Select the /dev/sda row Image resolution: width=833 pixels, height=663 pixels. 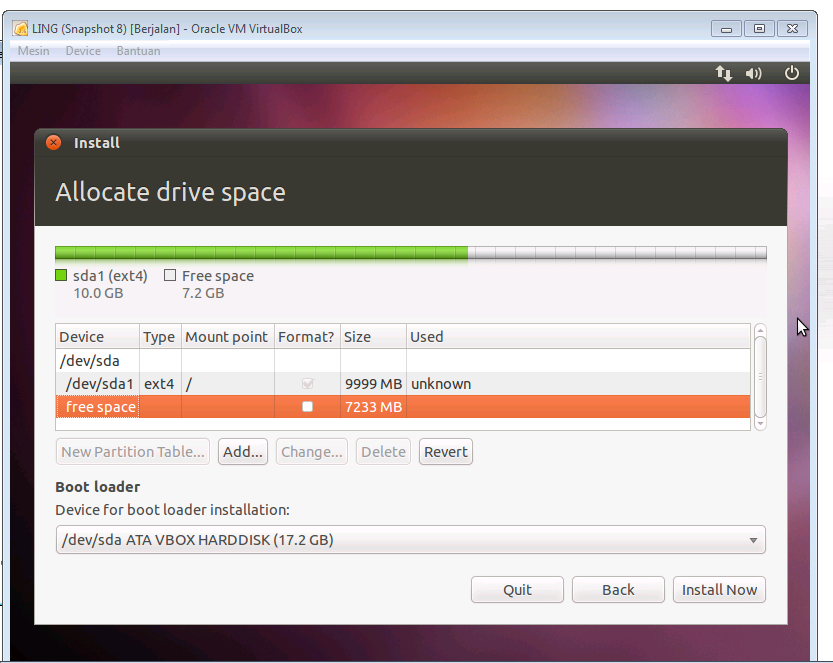pyautogui.click(x=403, y=361)
